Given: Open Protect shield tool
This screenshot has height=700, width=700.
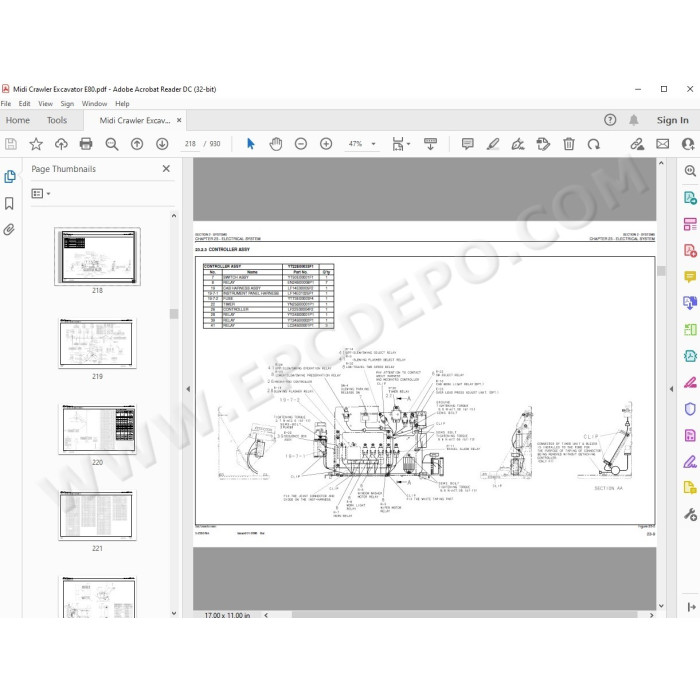Looking at the screenshot, I should pos(690,409).
